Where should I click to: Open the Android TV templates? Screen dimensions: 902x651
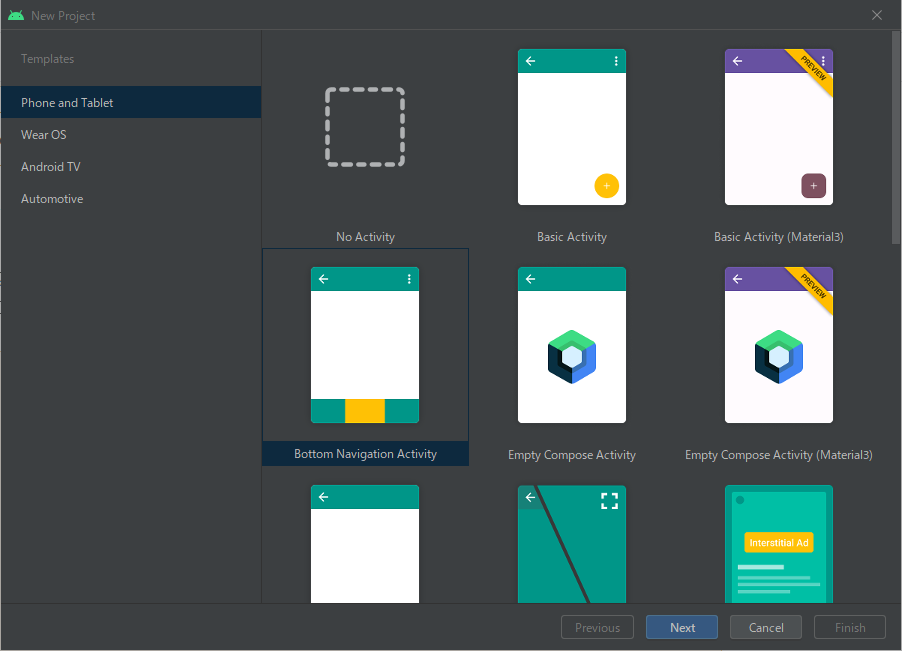click(49, 166)
